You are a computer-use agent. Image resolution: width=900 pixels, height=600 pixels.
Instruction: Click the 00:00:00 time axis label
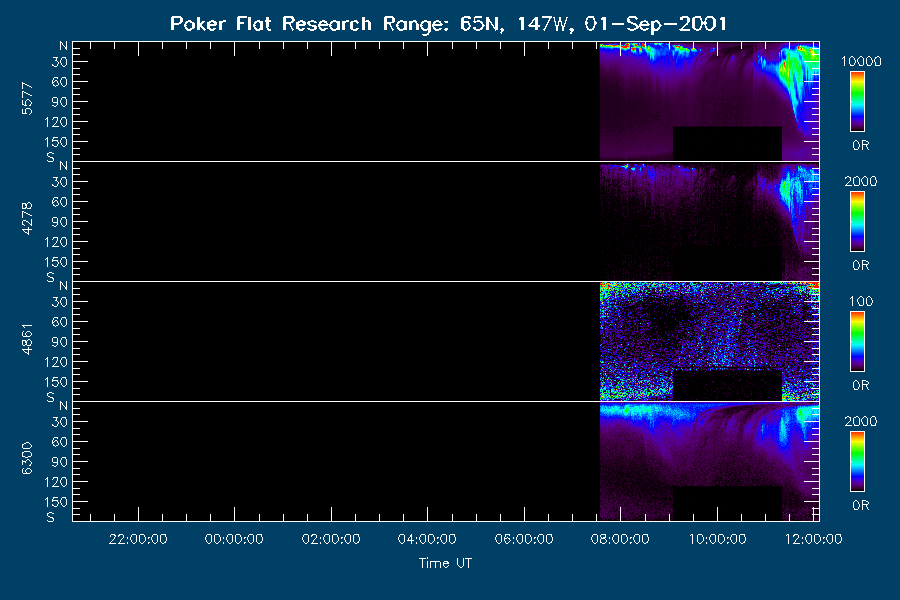click(x=234, y=539)
